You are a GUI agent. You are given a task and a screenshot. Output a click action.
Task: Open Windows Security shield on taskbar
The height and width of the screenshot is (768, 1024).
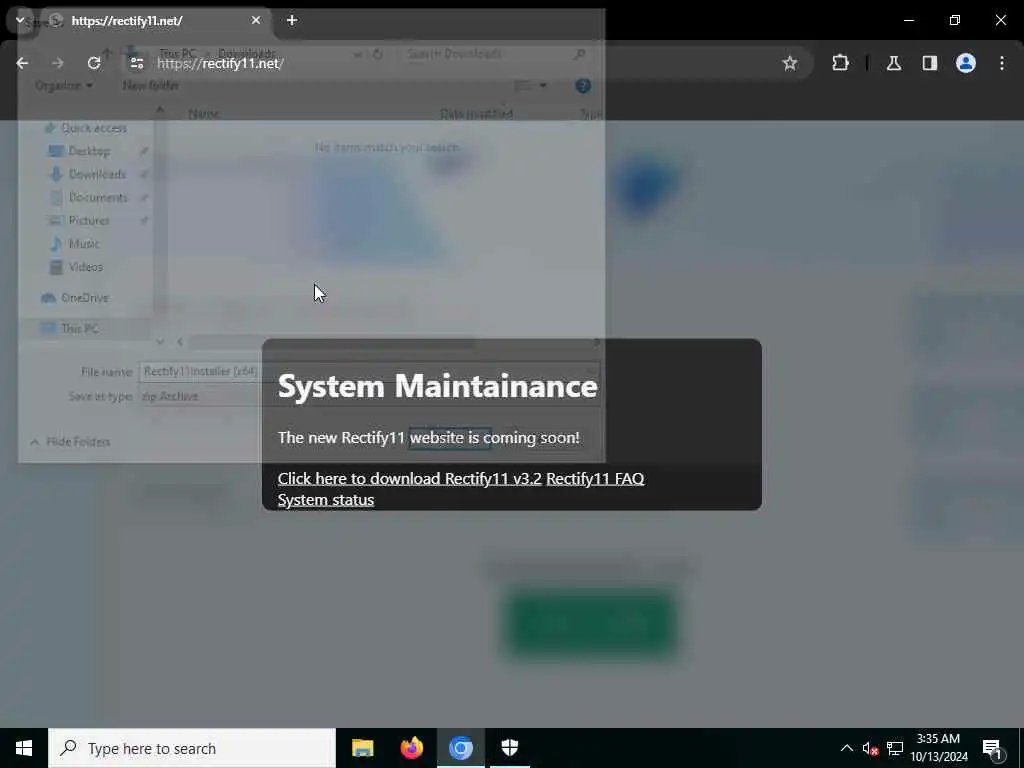pos(509,748)
